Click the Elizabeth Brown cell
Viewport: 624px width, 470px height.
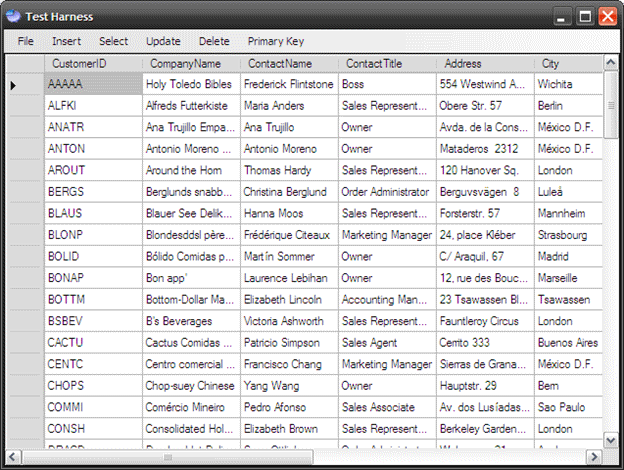point(289,428)
